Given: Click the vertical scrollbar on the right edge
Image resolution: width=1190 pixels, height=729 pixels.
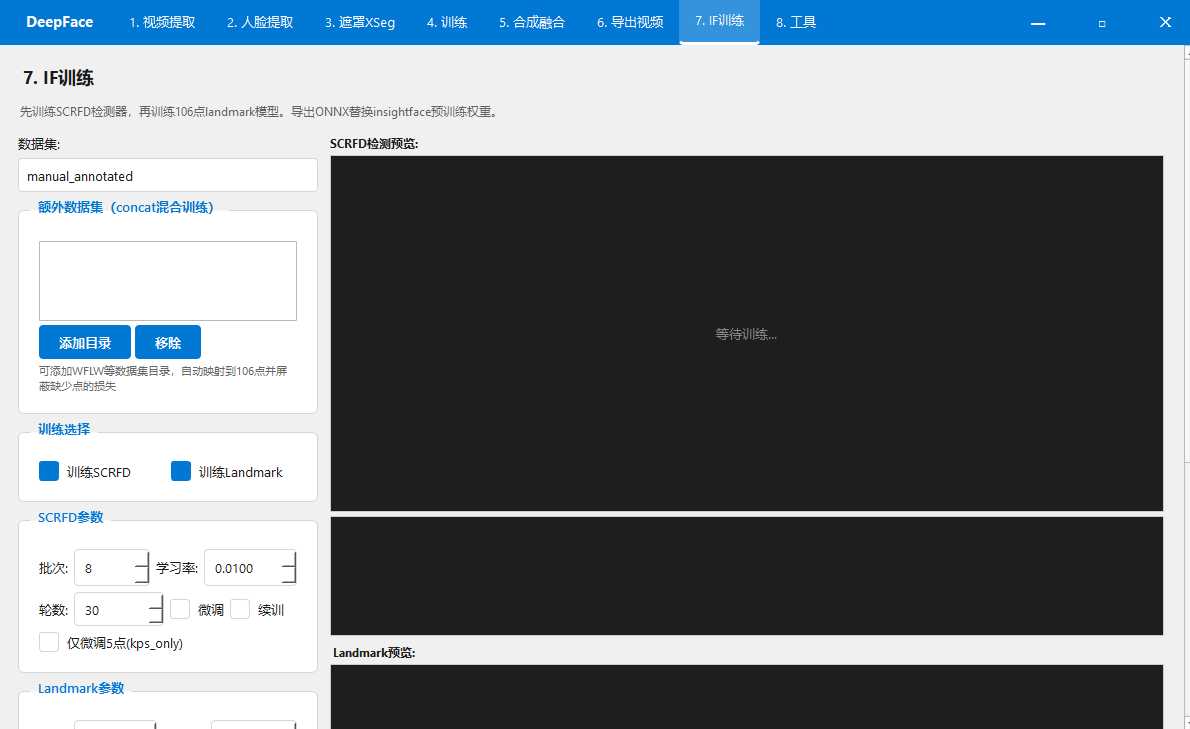Looking at the screenshot, I should click(1186, 387).
